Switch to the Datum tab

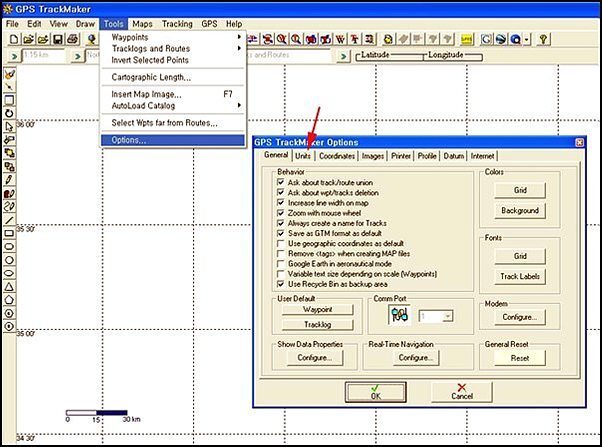coord(453,156)
